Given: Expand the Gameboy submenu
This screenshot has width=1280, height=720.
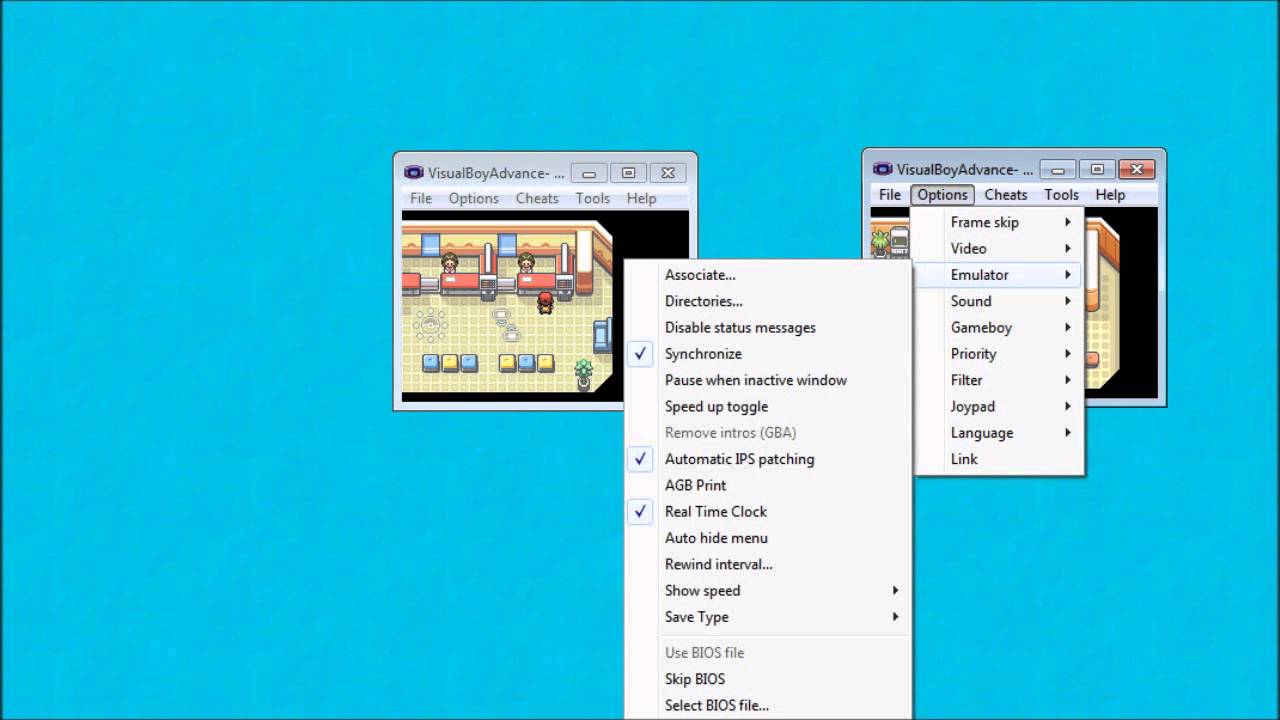Looking at the screenshot, I should tap(998, 327).
